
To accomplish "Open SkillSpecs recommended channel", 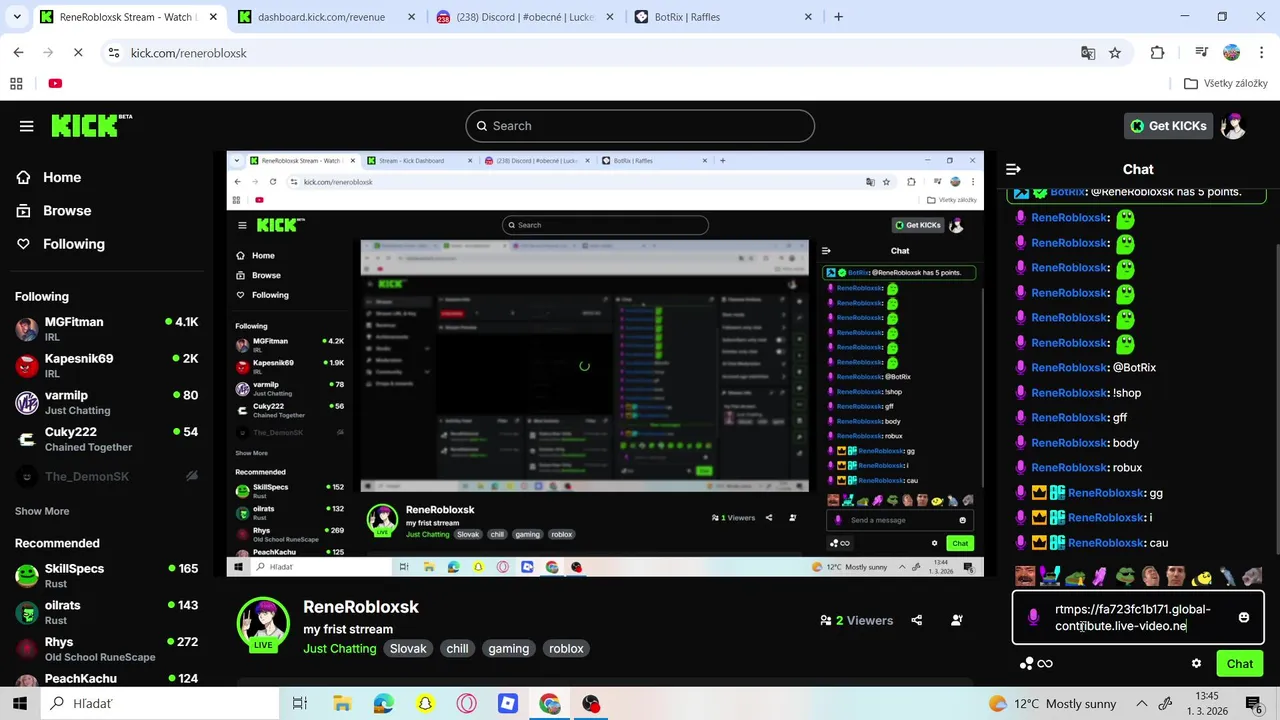I will (x=107, y=575).
